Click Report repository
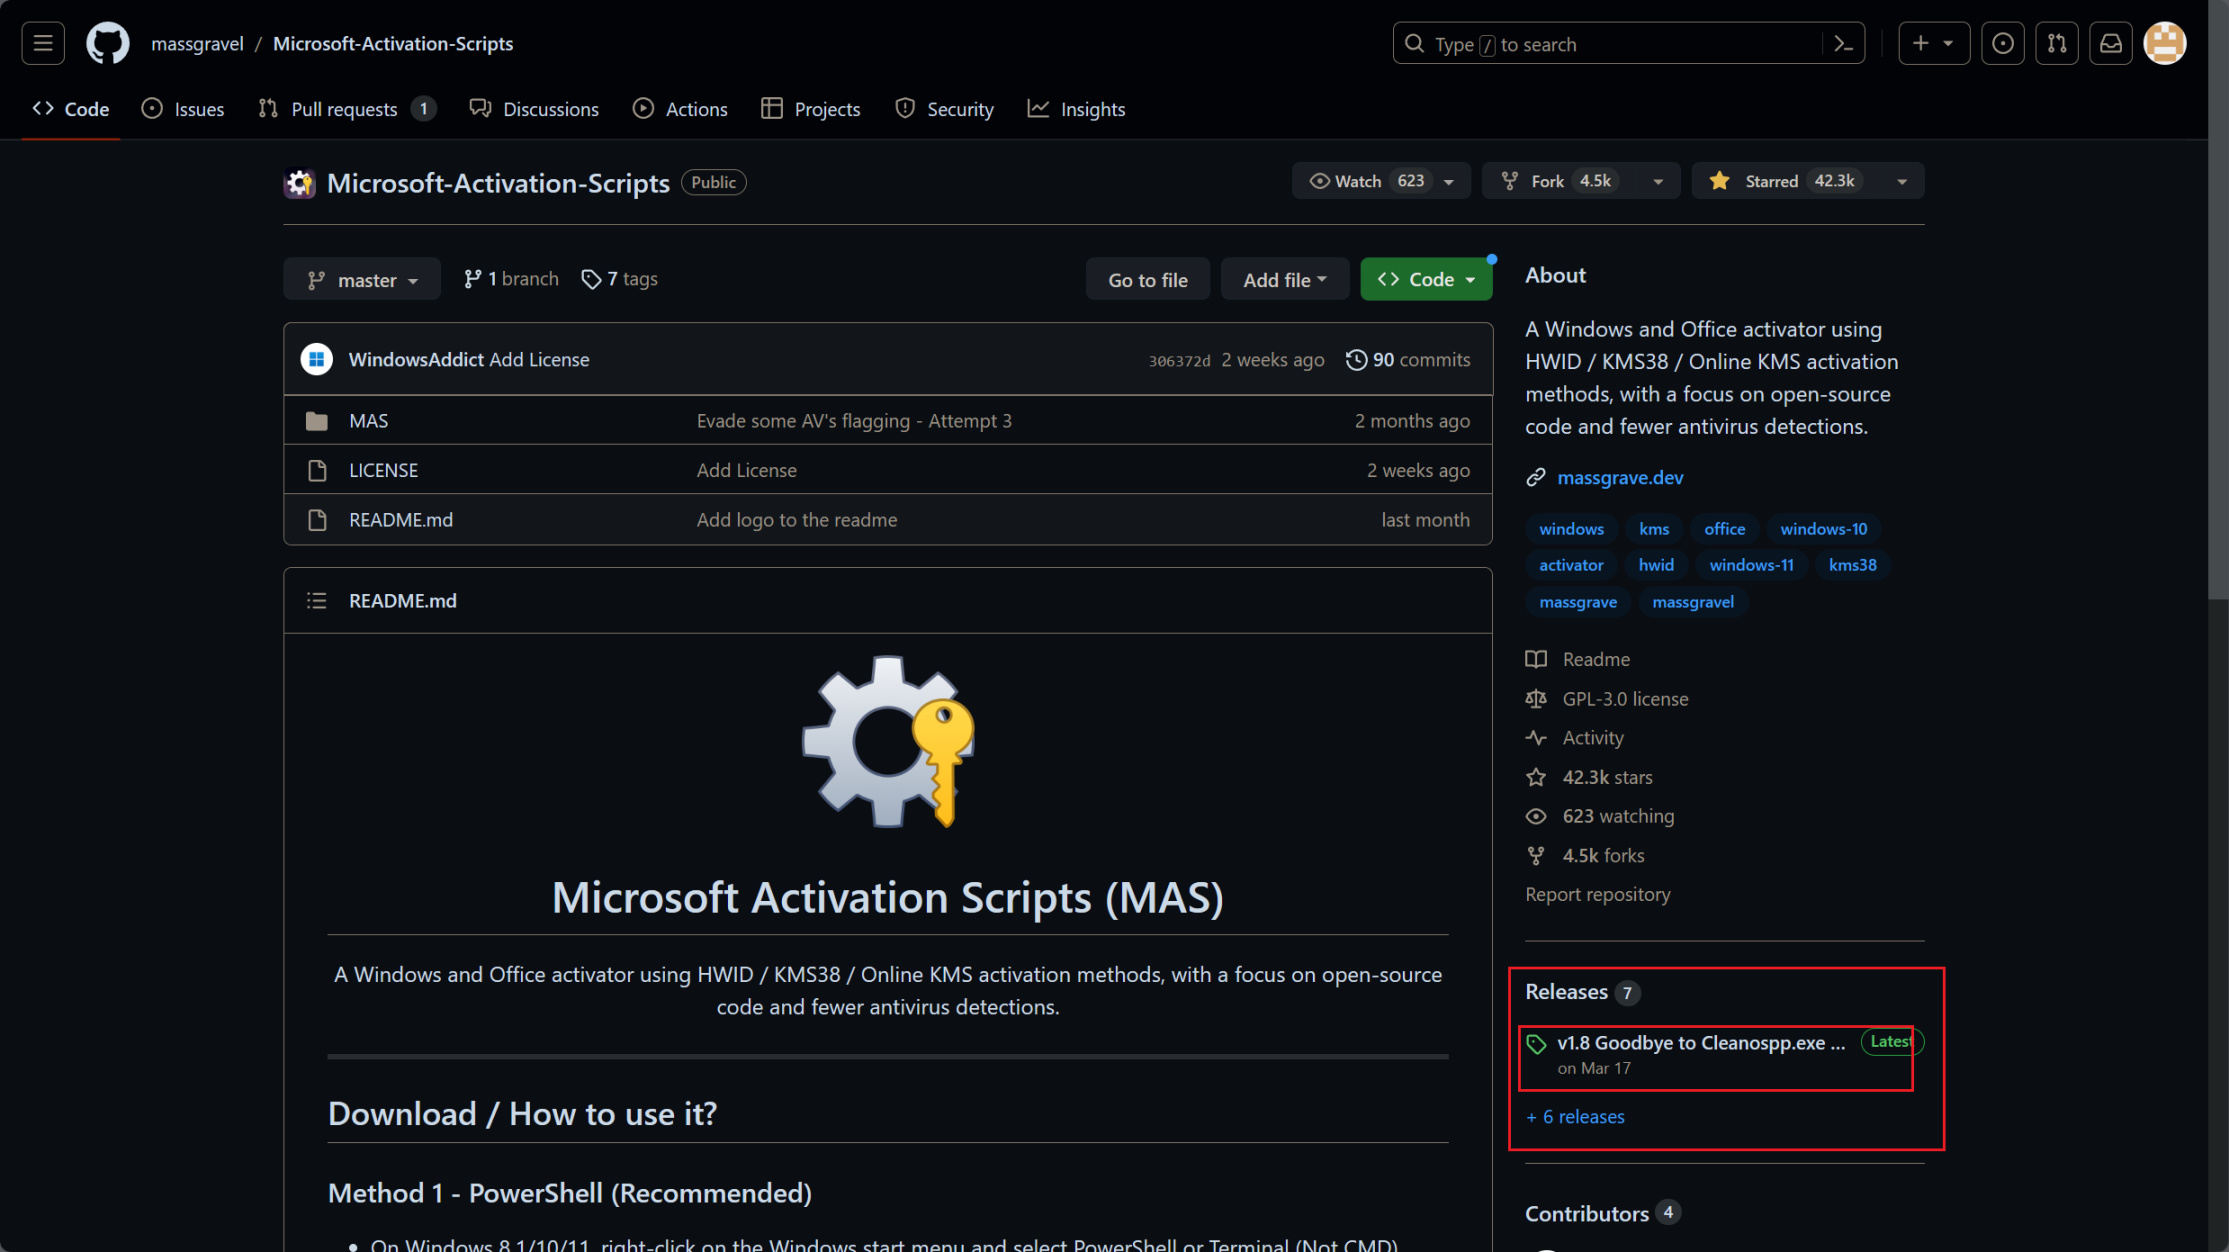 click(1598, 895)
